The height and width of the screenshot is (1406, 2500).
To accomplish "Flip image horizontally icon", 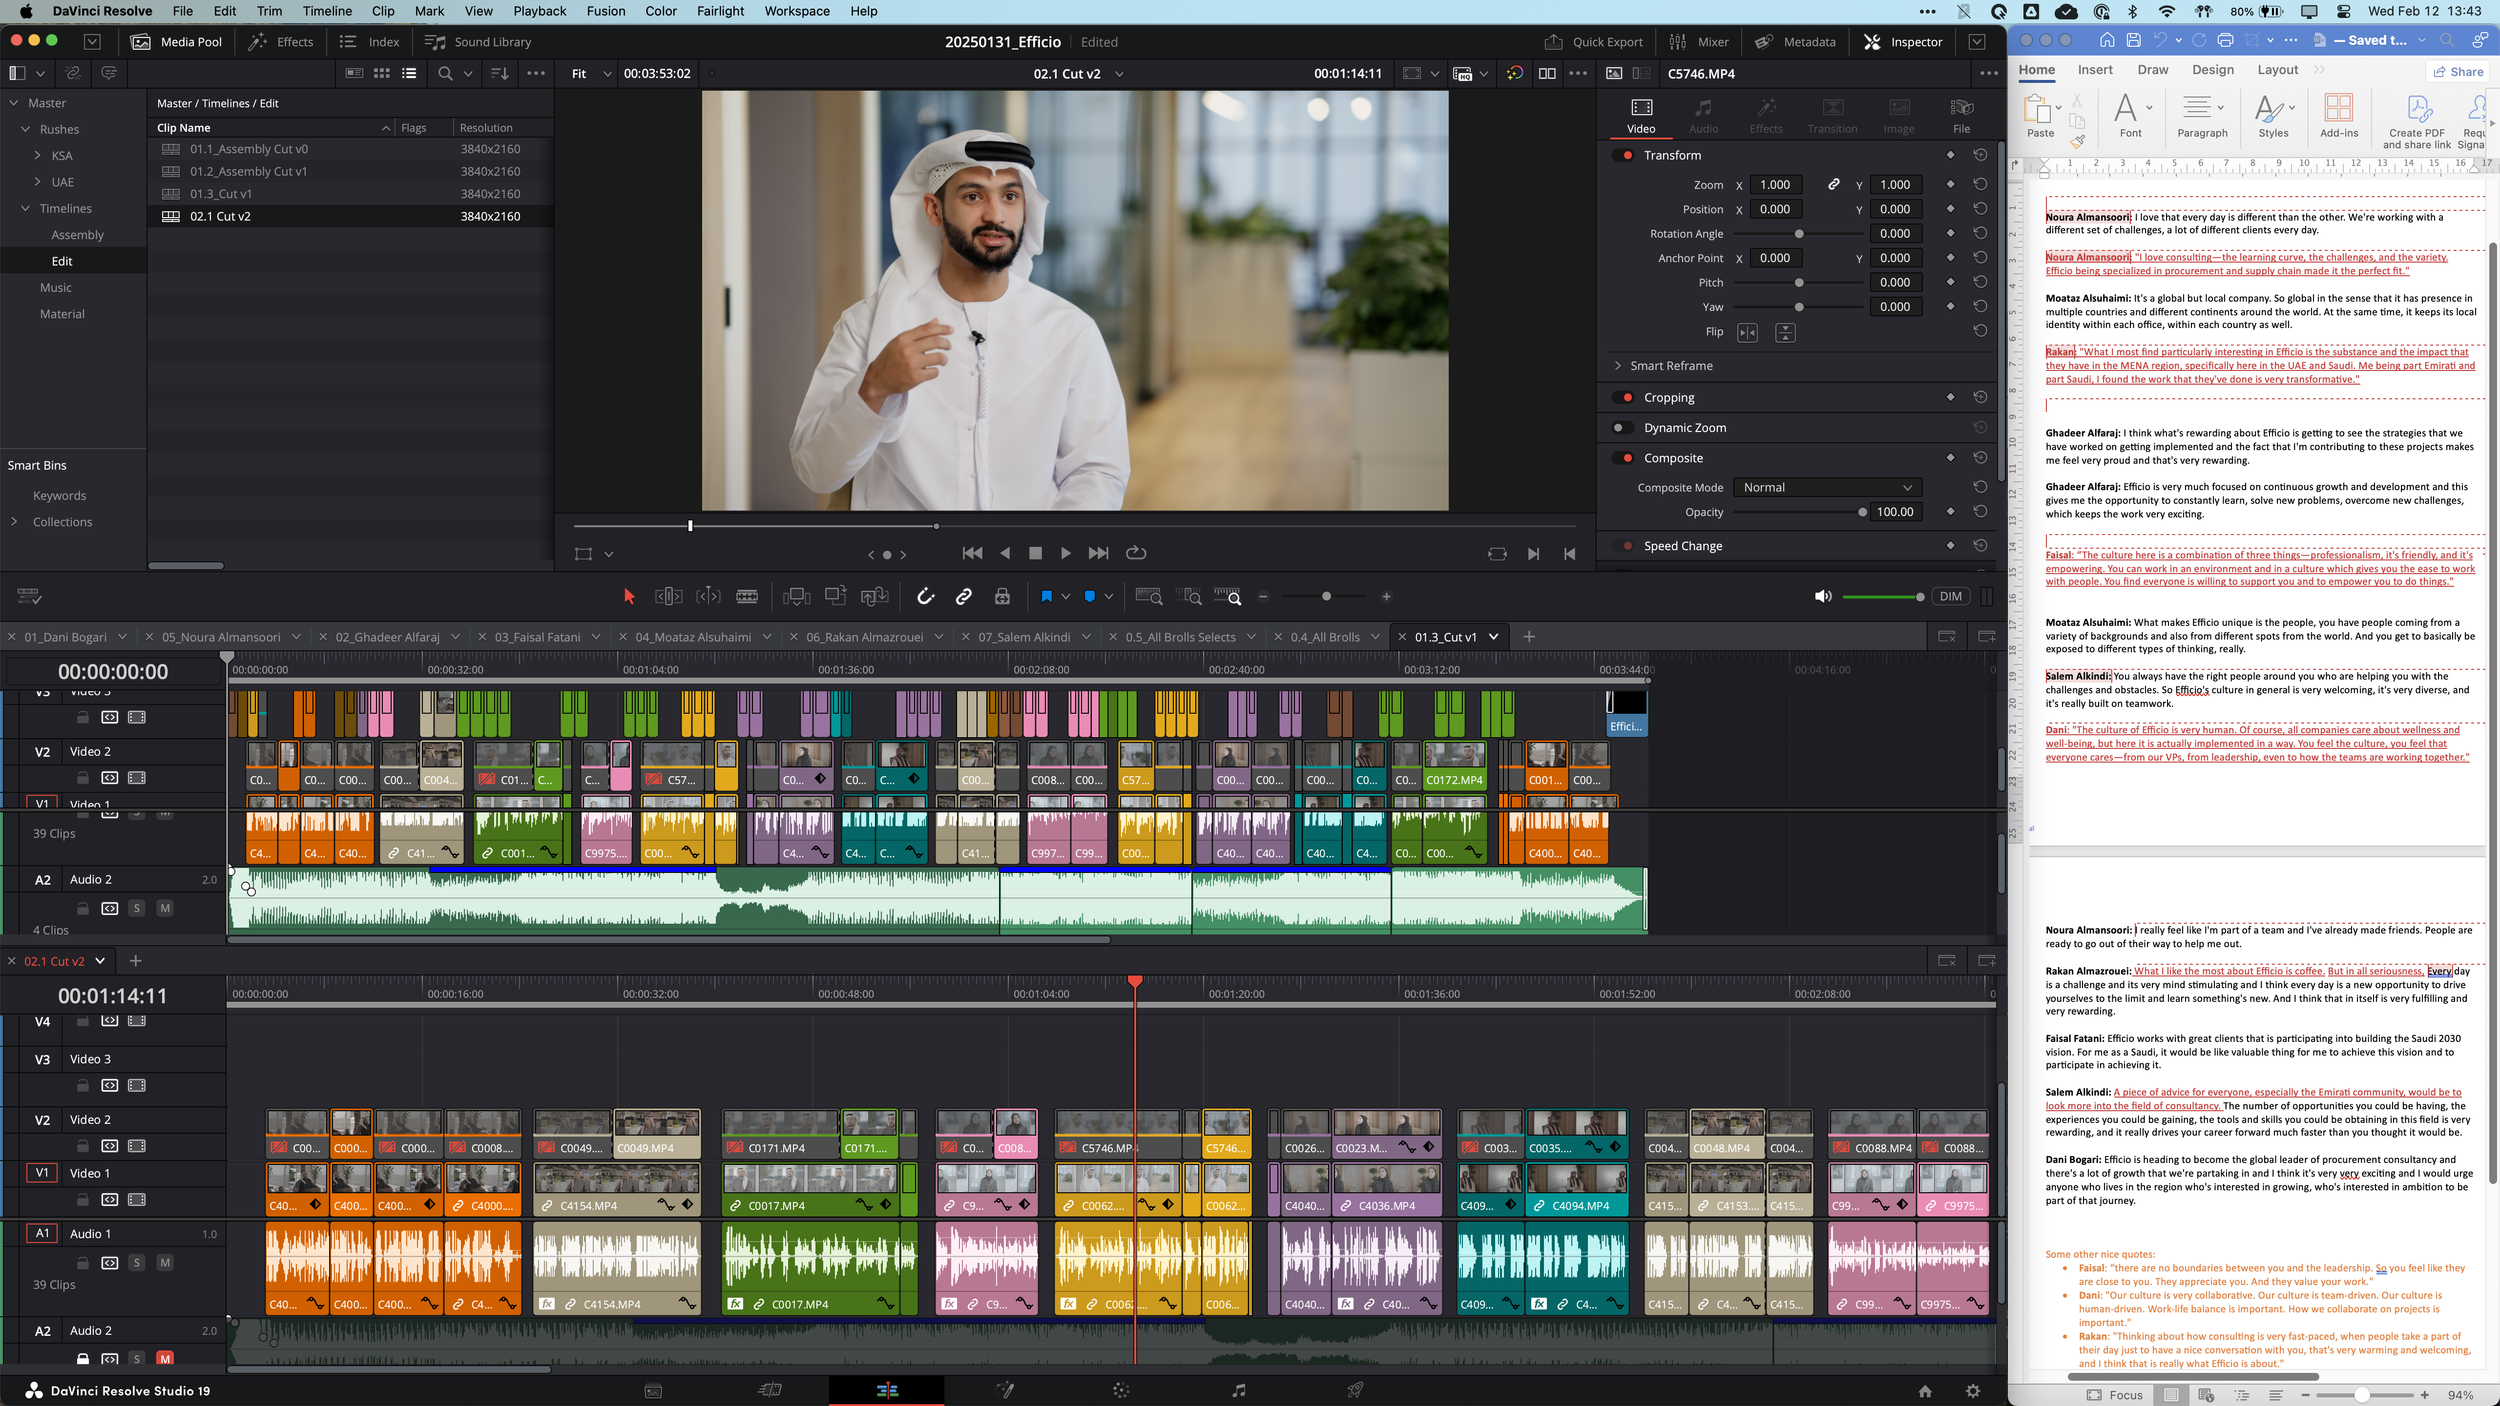I will pos(1746,333).
